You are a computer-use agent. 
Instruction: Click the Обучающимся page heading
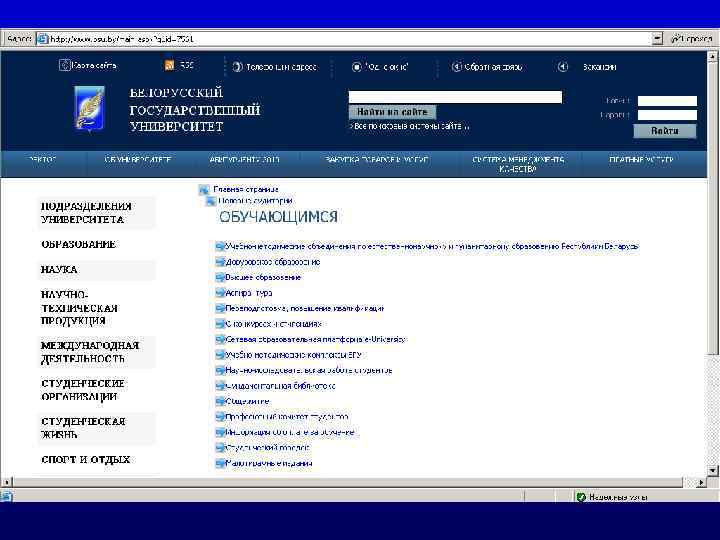click(x=278, y=217)
